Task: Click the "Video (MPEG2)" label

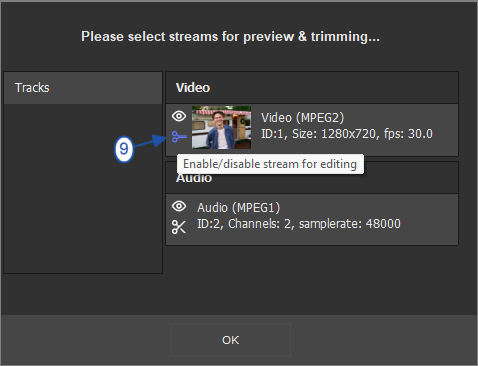Action: (x=302, y=118)
